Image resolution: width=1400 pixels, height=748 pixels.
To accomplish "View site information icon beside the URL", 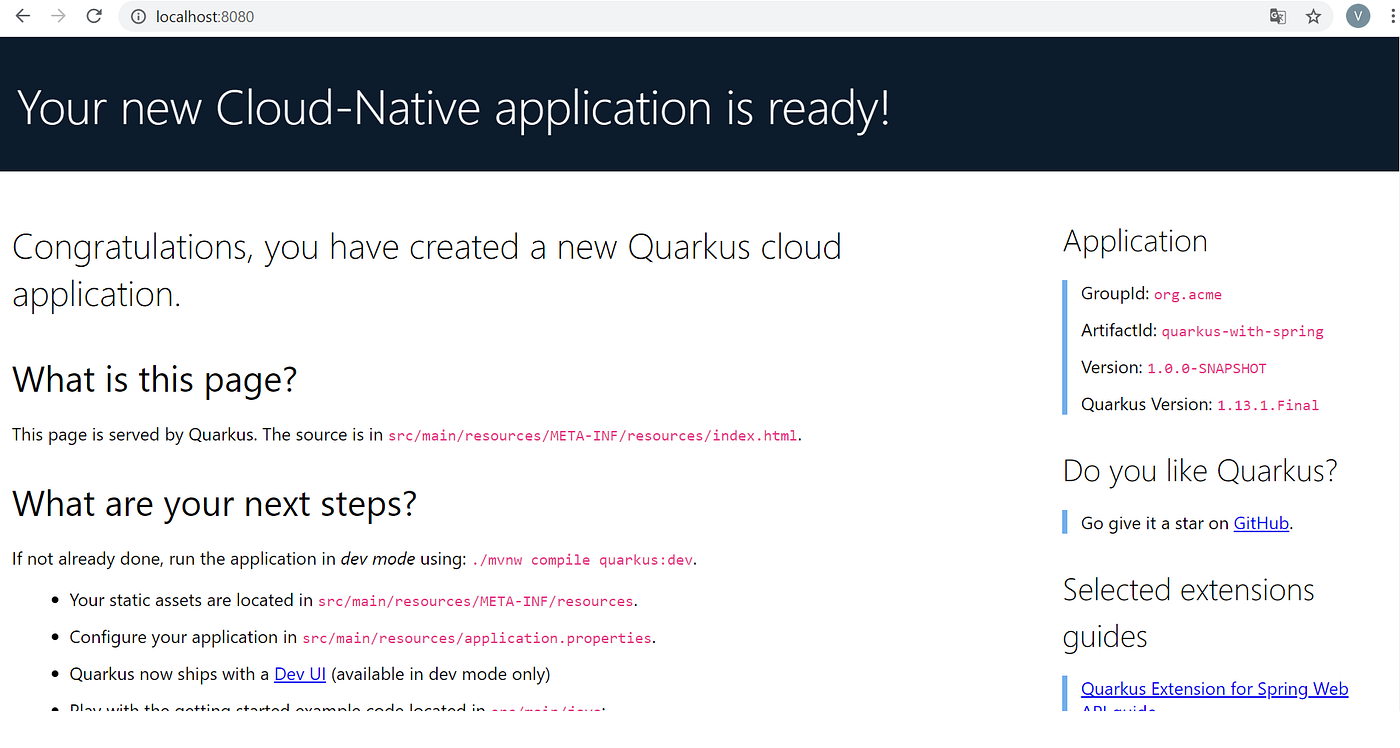I will (x=139, y=16).
